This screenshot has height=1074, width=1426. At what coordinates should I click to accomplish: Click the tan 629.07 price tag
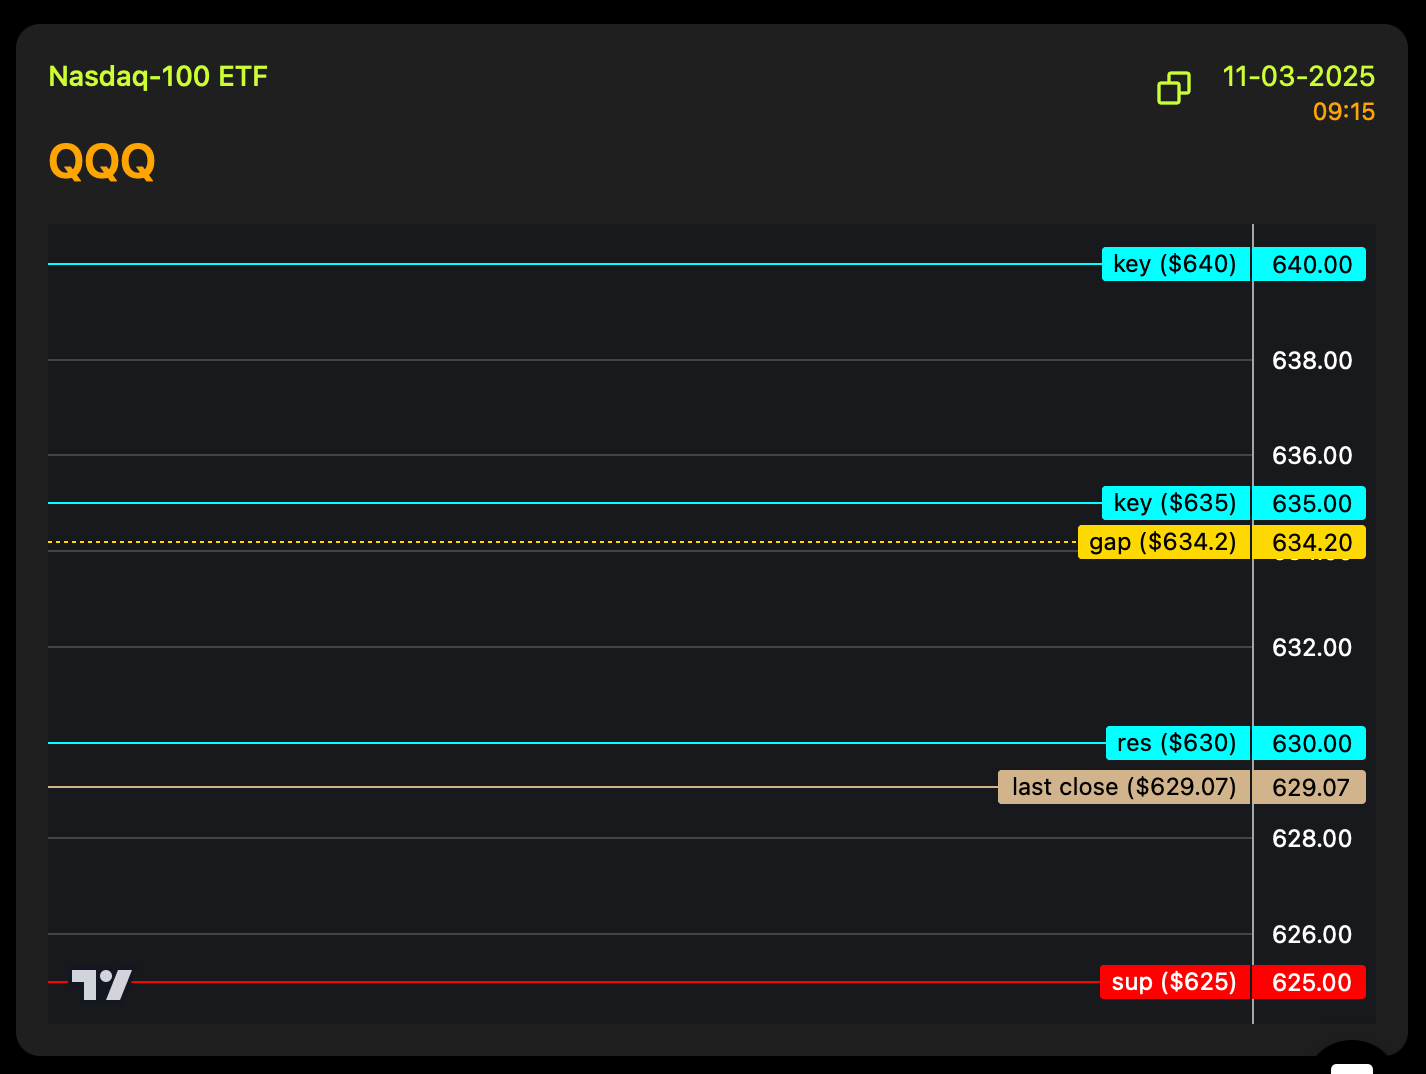pyautogui.click(x=1310, y=788)
